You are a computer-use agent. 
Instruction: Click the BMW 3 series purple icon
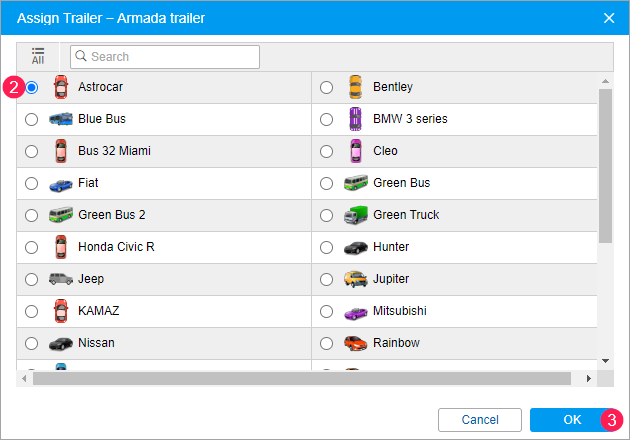pos(355,119)
